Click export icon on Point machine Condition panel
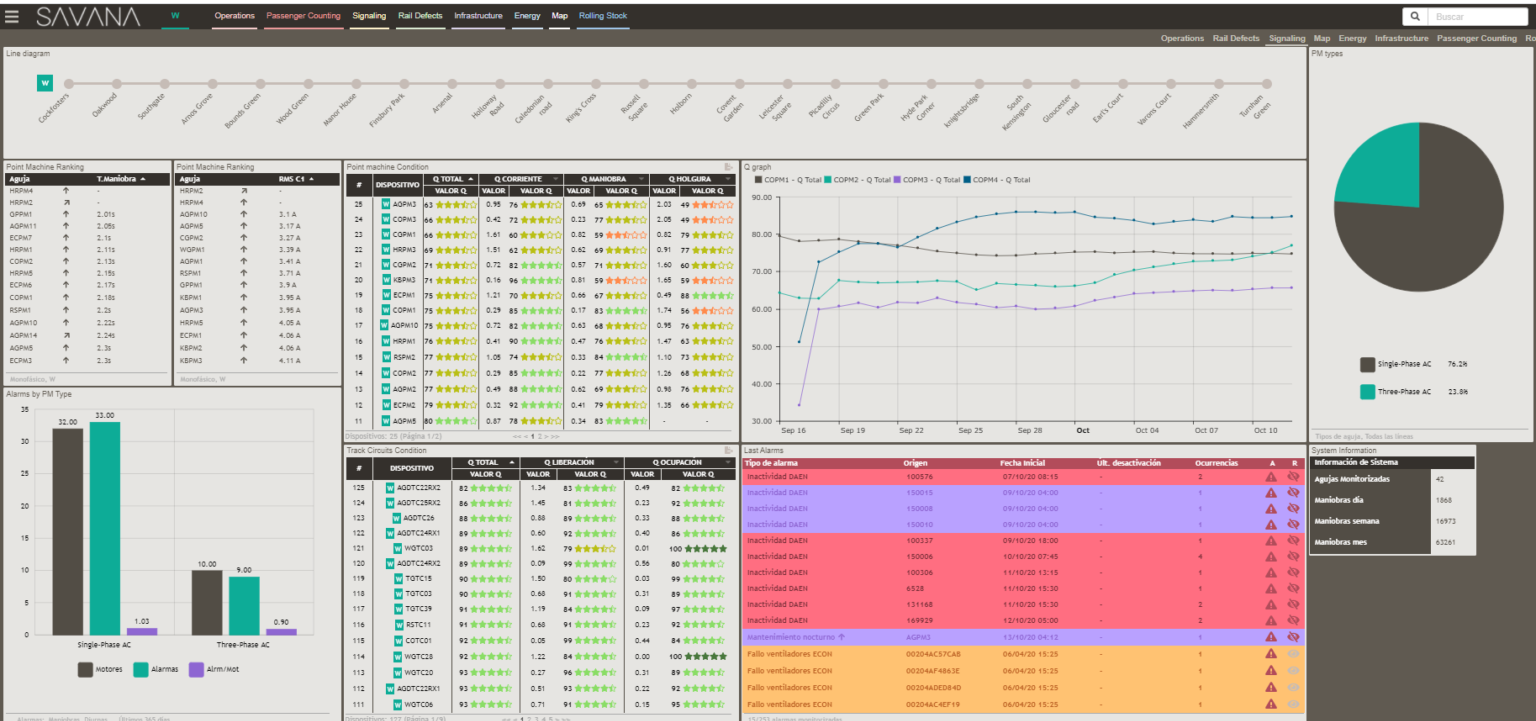The height and width of the screenshot is (721, 1536). [x=729, y=167]
